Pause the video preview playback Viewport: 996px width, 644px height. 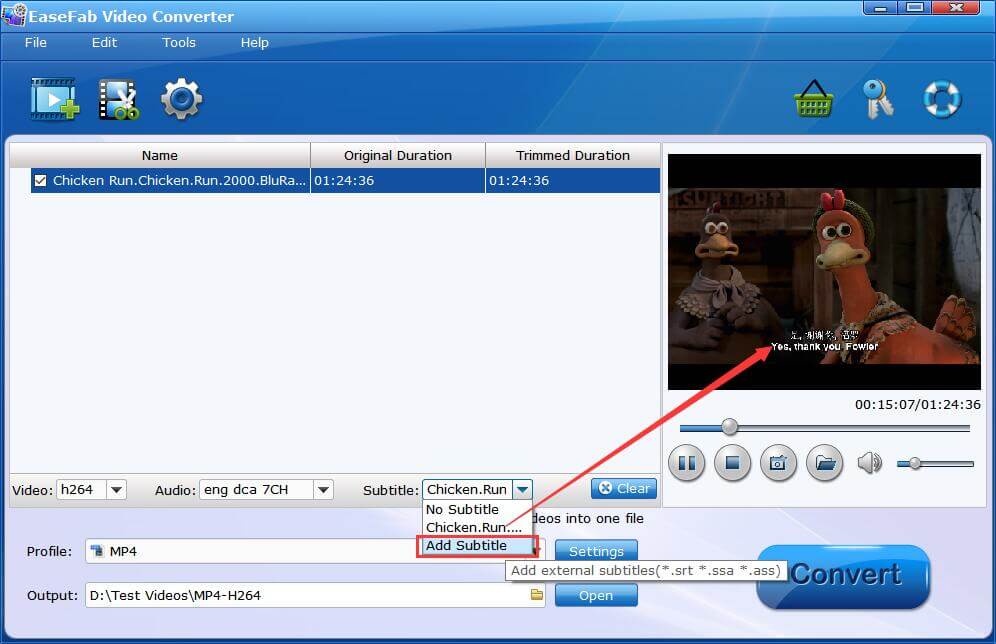point(688,463)
